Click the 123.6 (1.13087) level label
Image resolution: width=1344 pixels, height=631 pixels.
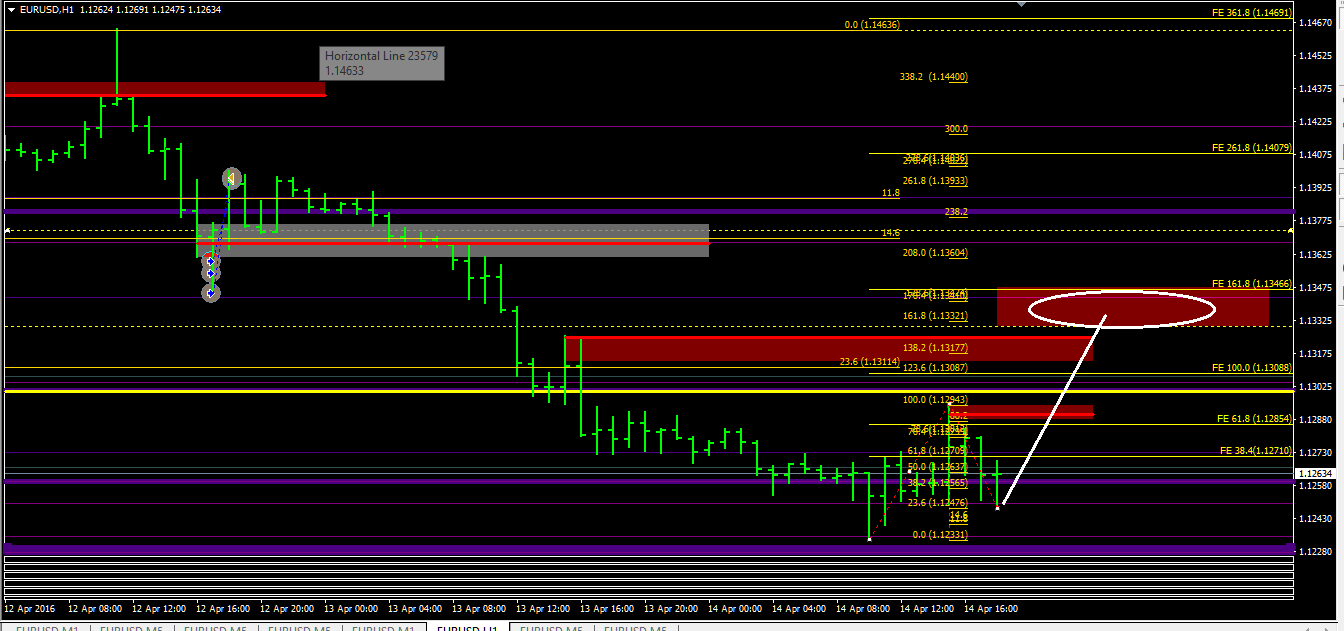pyautogui.click(x=935, y=368)
